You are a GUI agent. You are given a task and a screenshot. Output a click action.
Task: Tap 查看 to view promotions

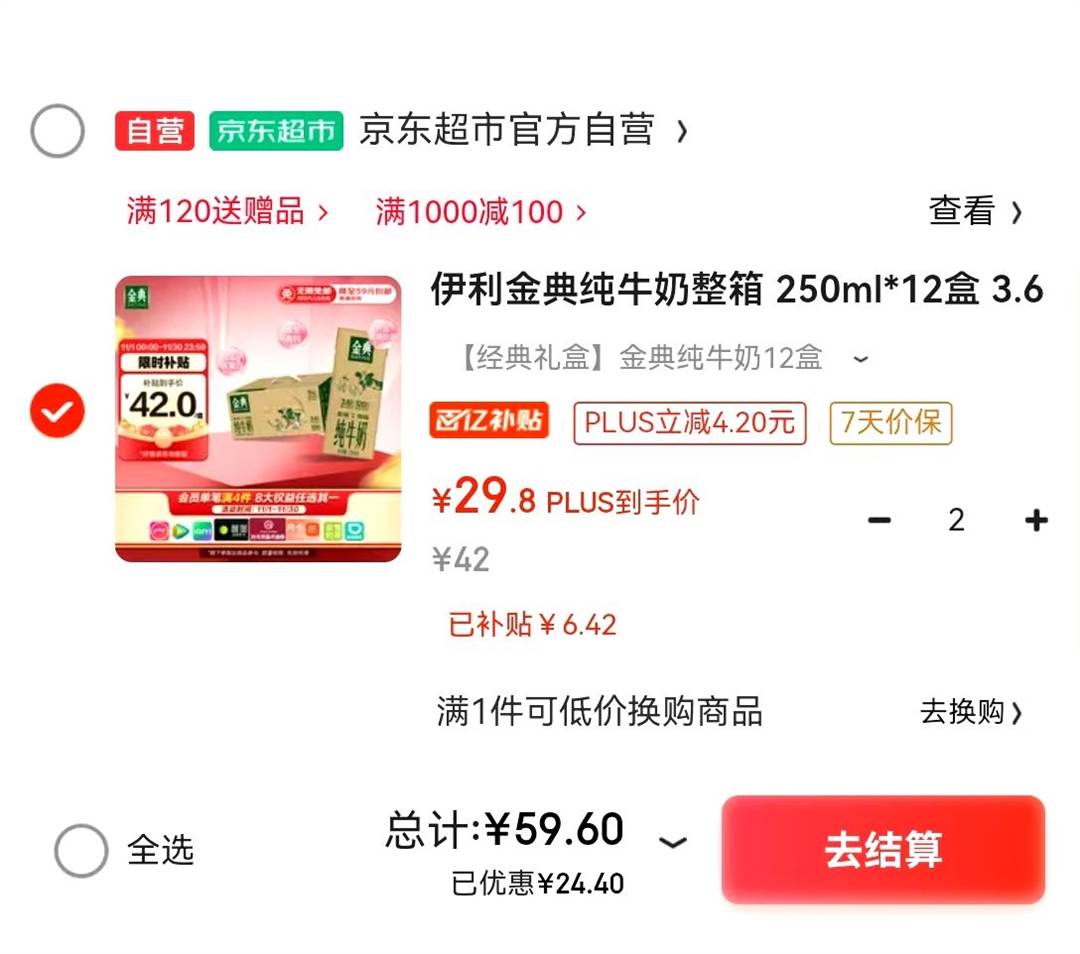pyautogui.click(x=975, y=211)
